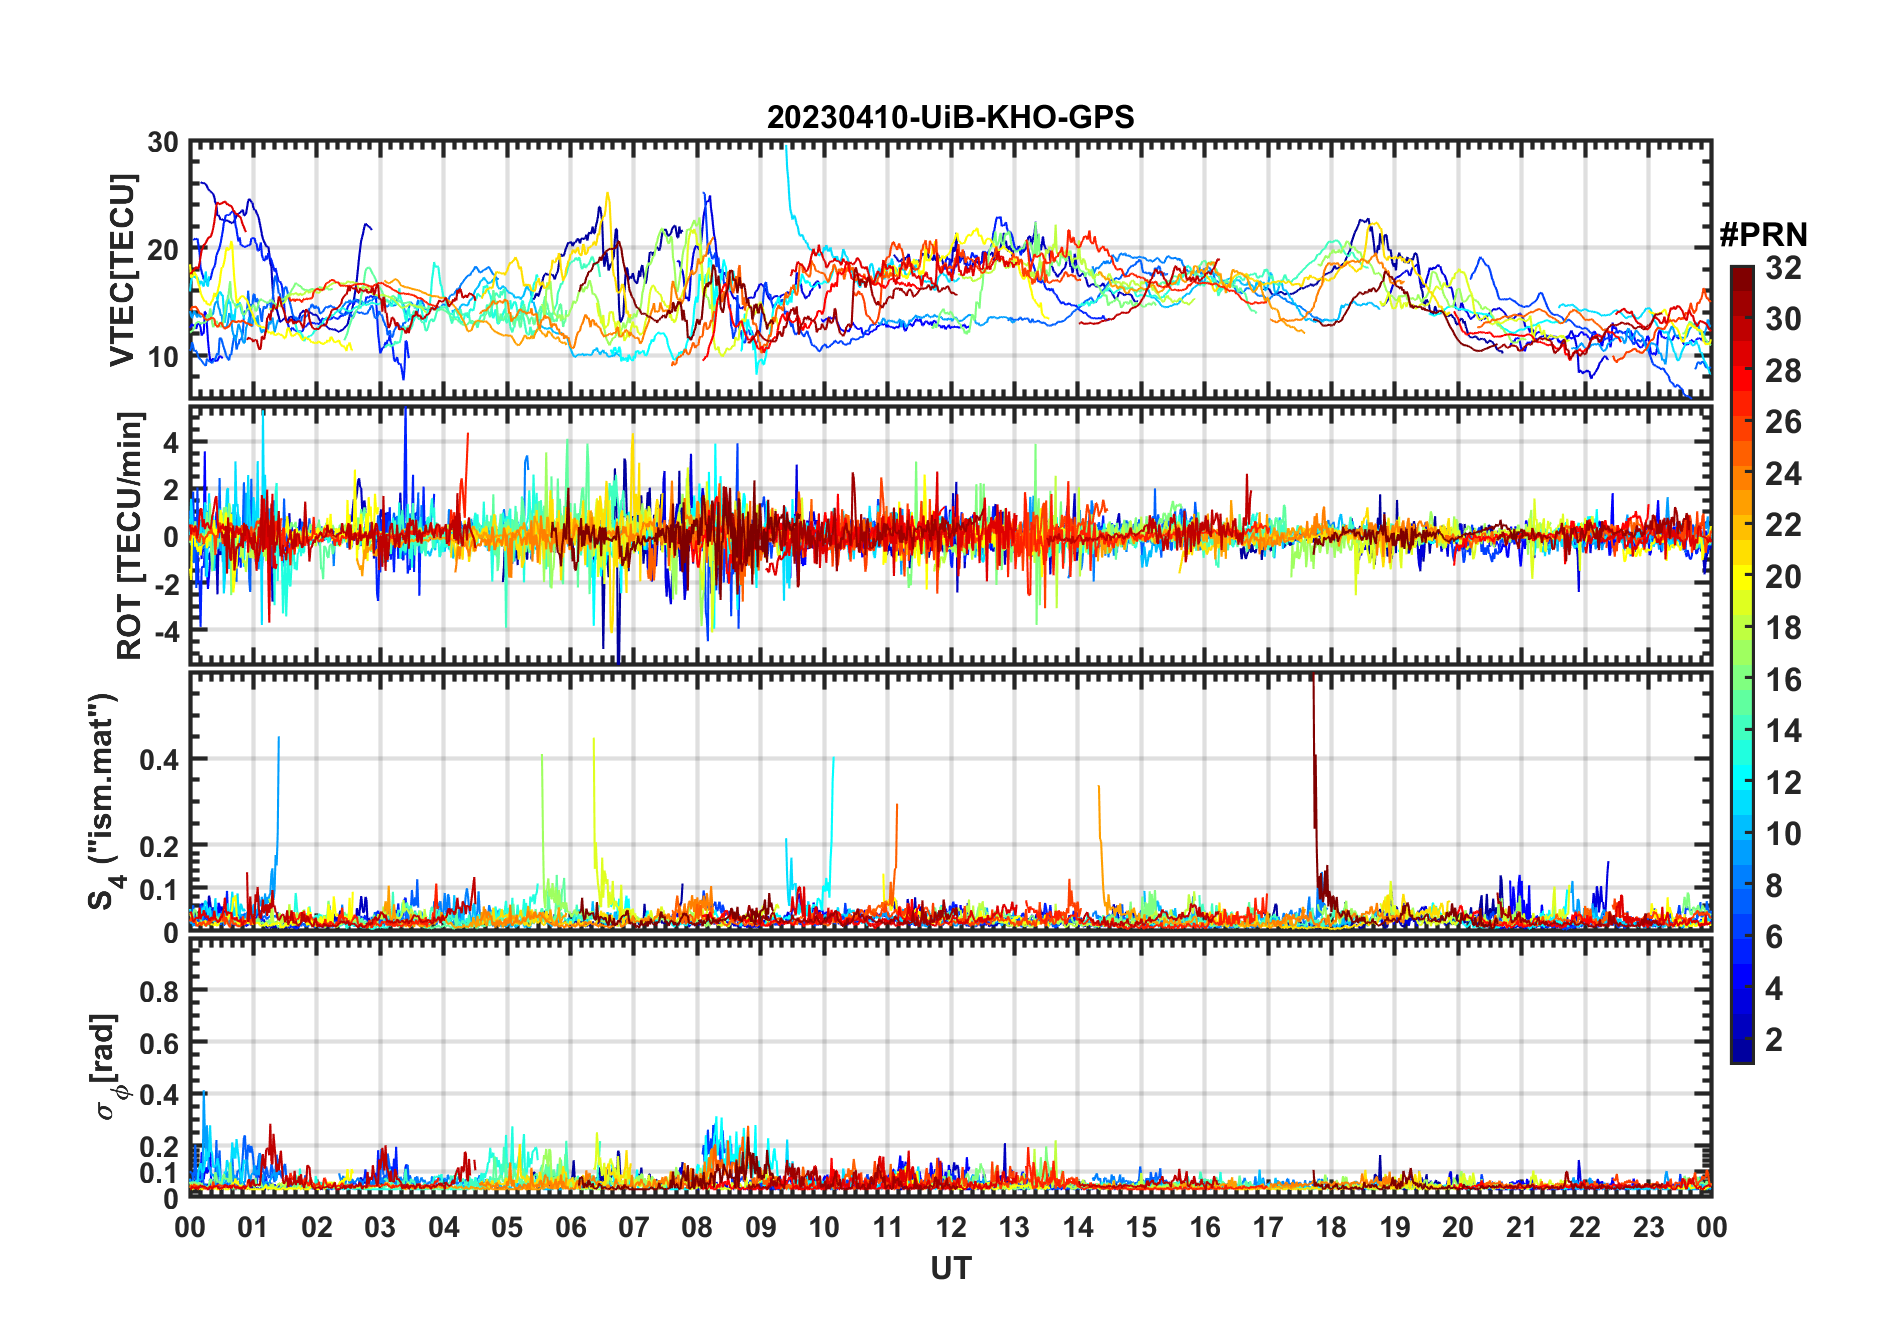Viewport: 1902px width, 1330px height.
Task: Click the S4 ("ism.mat") axis label
Action: point(104,802)
